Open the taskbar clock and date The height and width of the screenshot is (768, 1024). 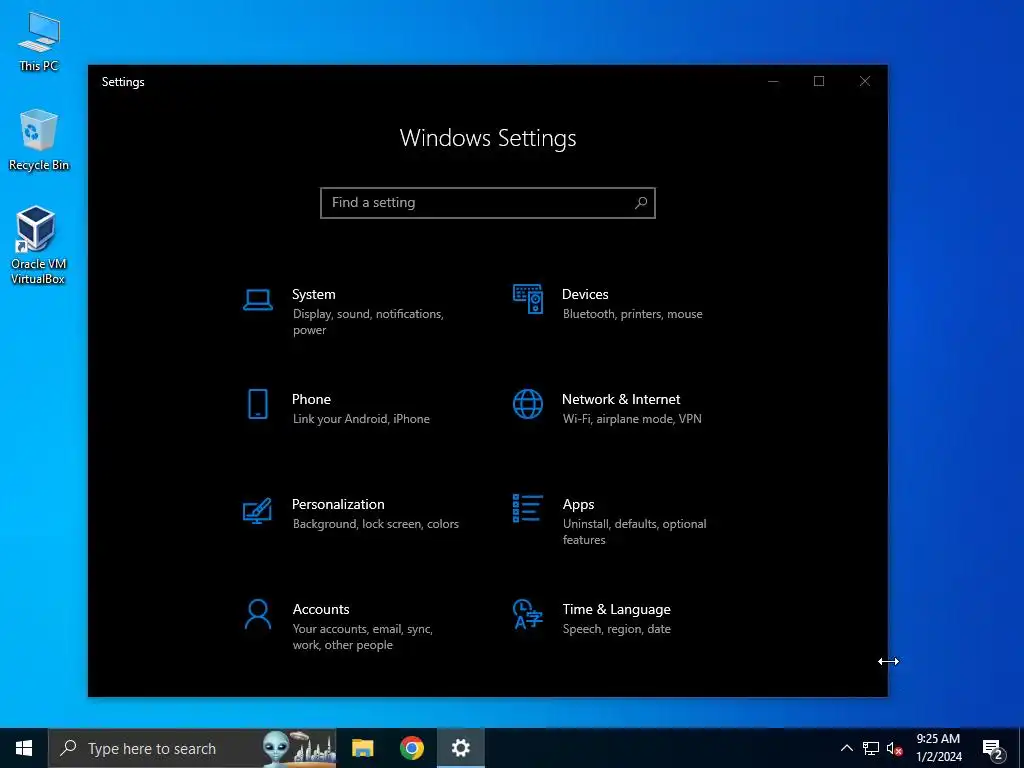pos(938,748)
